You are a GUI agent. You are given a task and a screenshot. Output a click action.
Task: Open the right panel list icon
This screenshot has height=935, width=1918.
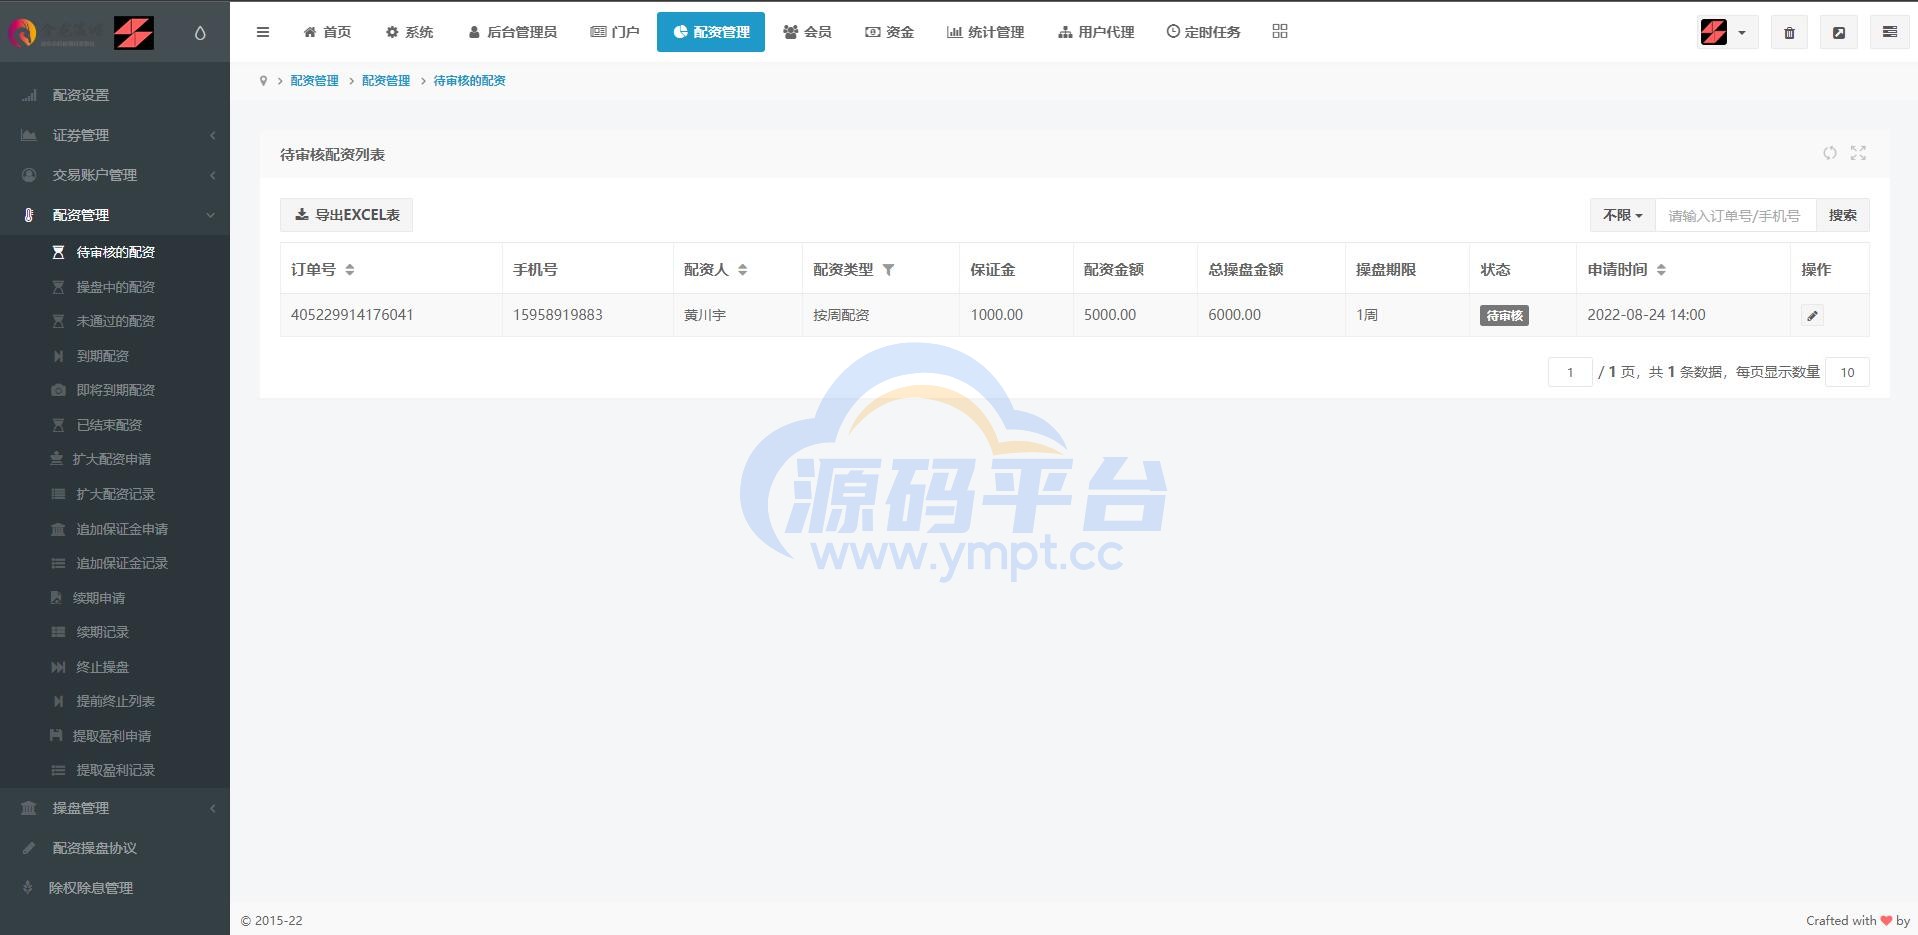1890,33
